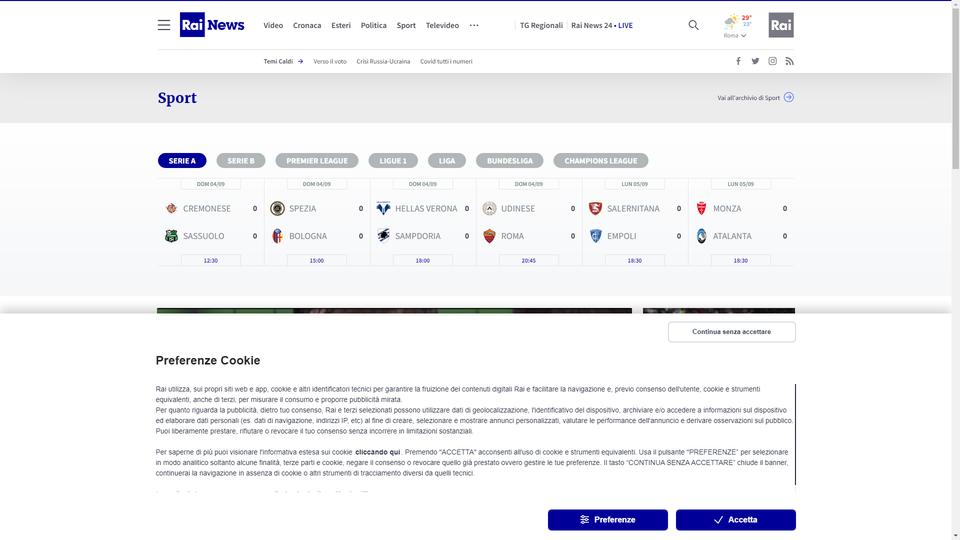Click the Salernitana team crest
The image size is (960, 540).
(x=595, y=208)
